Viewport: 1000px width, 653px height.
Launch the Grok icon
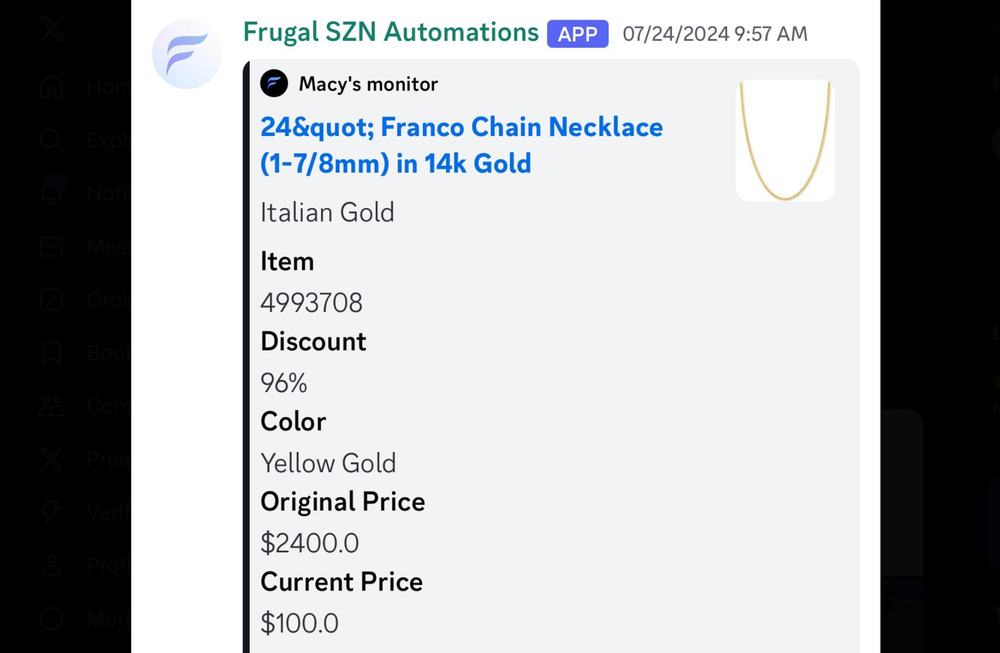pos(50,299)
